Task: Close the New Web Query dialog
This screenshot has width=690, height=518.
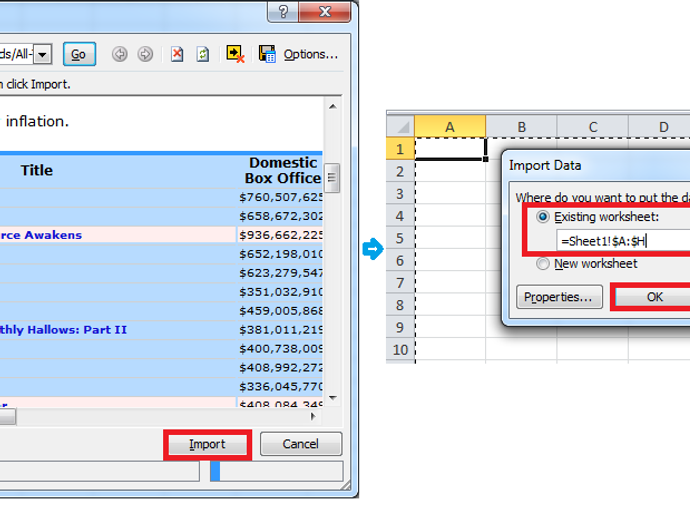Action: tap(325, 11)
